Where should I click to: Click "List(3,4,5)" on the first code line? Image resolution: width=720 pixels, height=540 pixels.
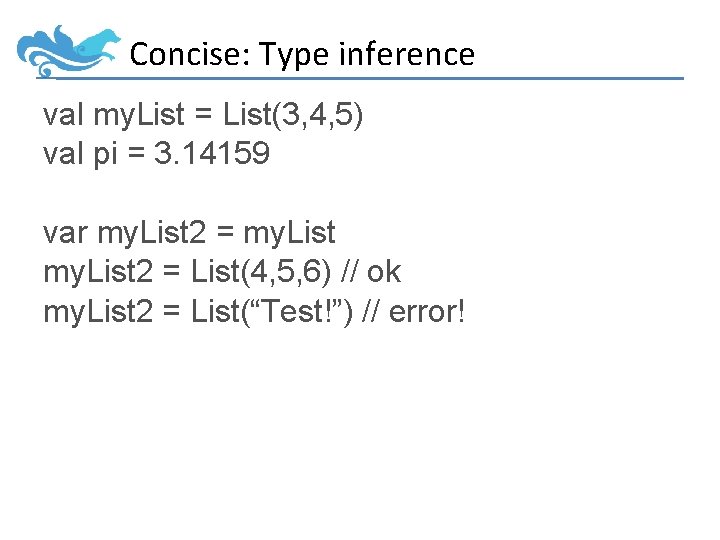point(294,116)
